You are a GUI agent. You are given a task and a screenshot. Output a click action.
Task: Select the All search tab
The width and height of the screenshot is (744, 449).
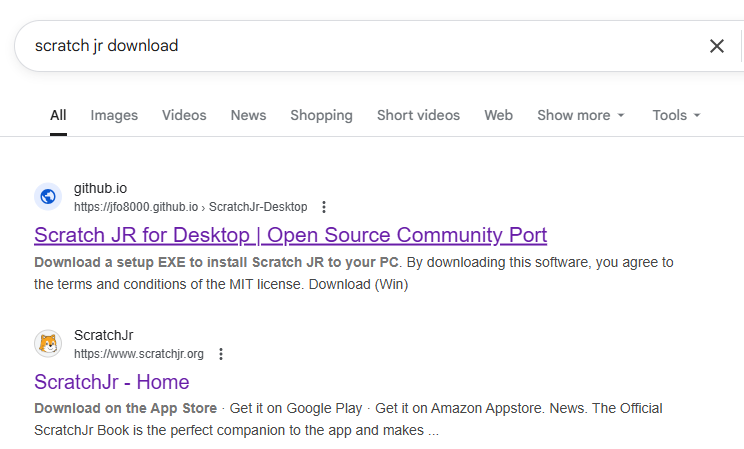pos(58,115)
